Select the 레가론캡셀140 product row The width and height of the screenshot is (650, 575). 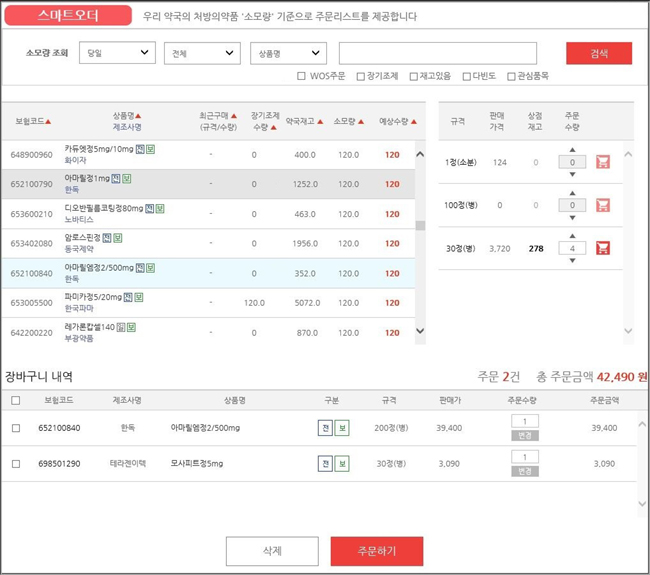pyautogui.click(x=208, y=332)
